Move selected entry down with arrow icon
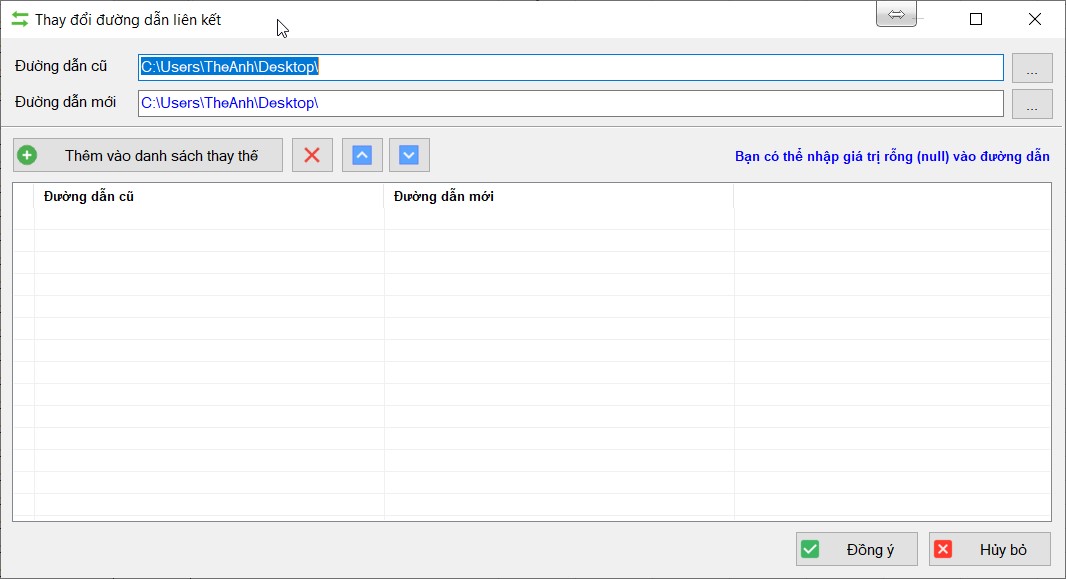Image resolution: width=1066 pixels, height=579 pixels. (x=409, y=156)
